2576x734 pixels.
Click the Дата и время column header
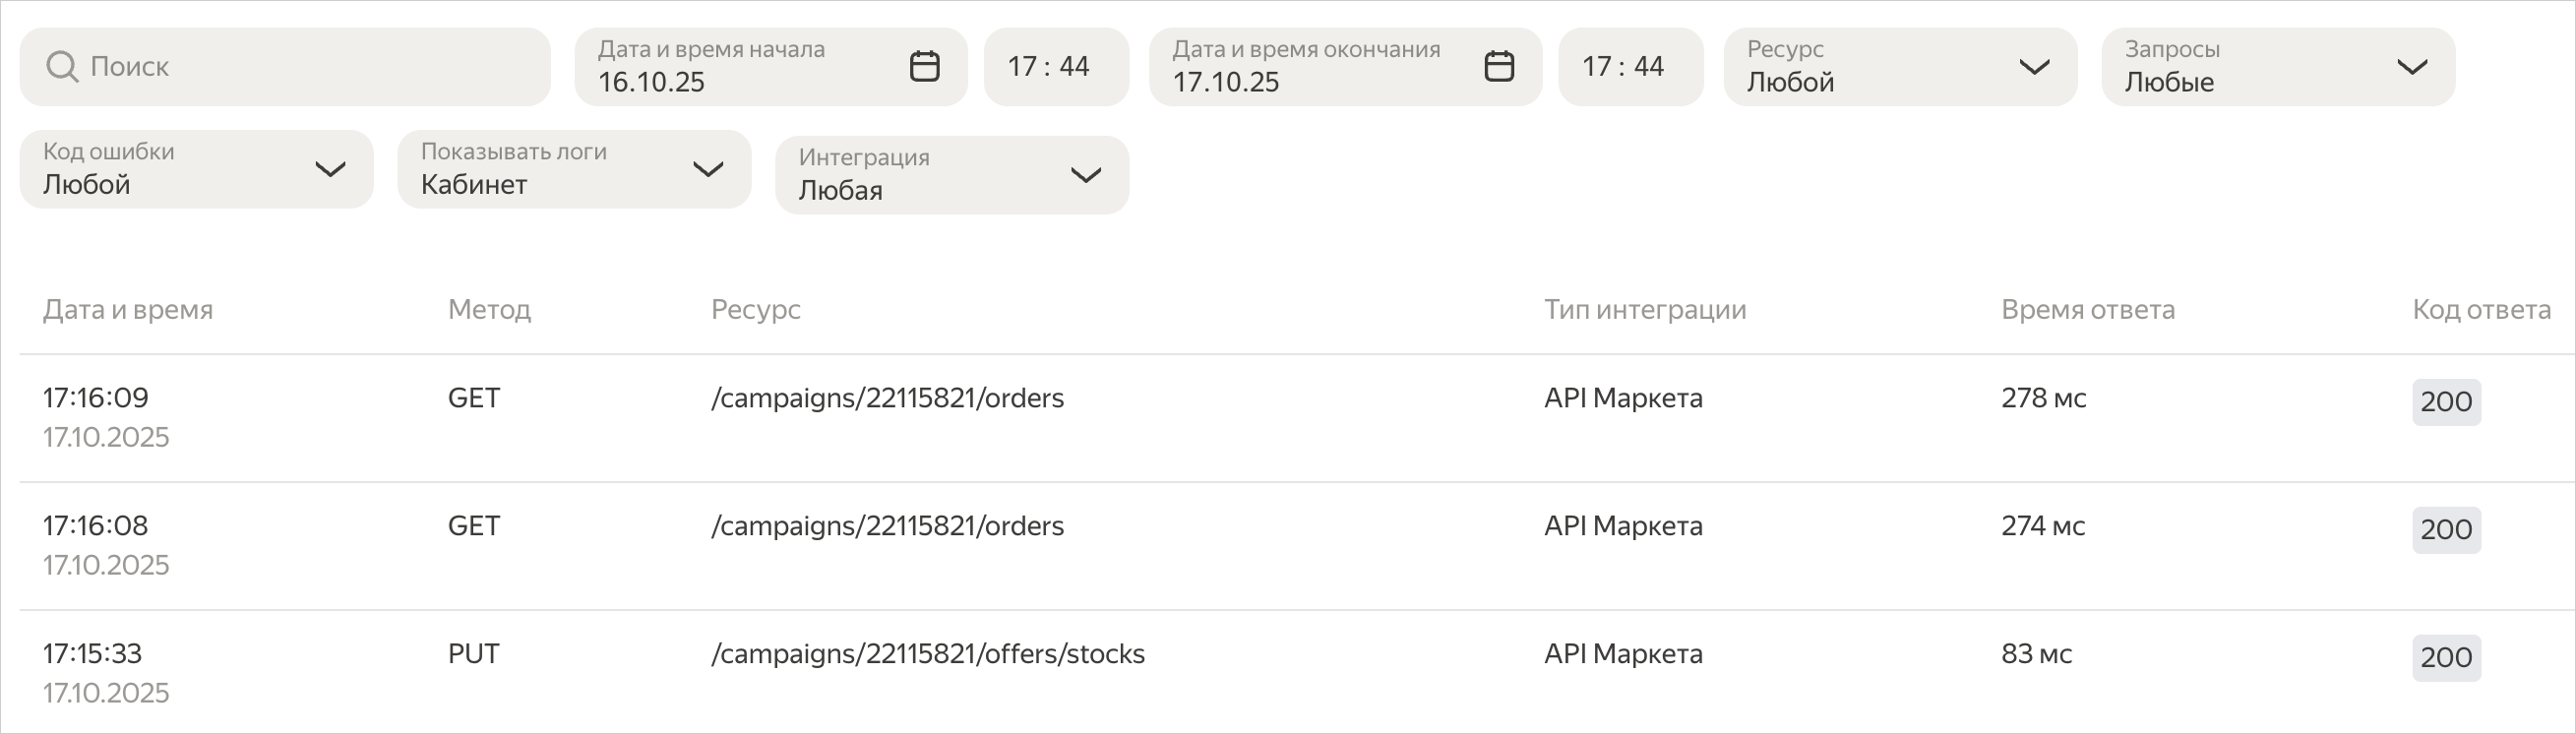128,310
